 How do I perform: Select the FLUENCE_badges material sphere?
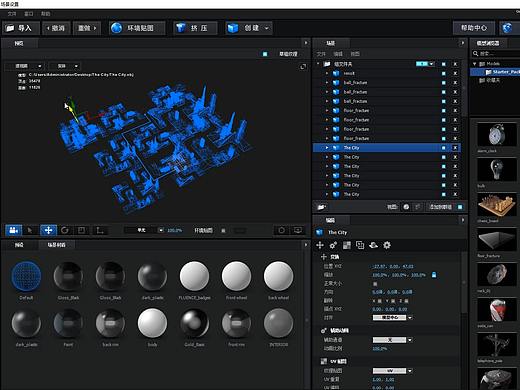[194, 276]
